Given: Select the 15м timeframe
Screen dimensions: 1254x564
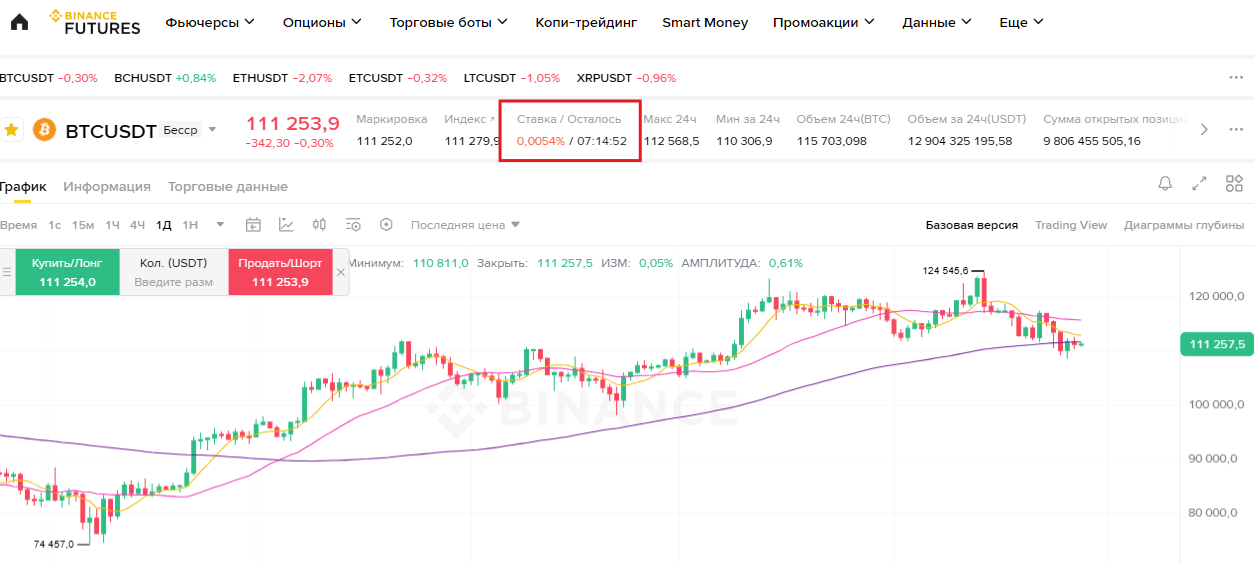Looking at the screenshot, I should click(x=83, y=225).
